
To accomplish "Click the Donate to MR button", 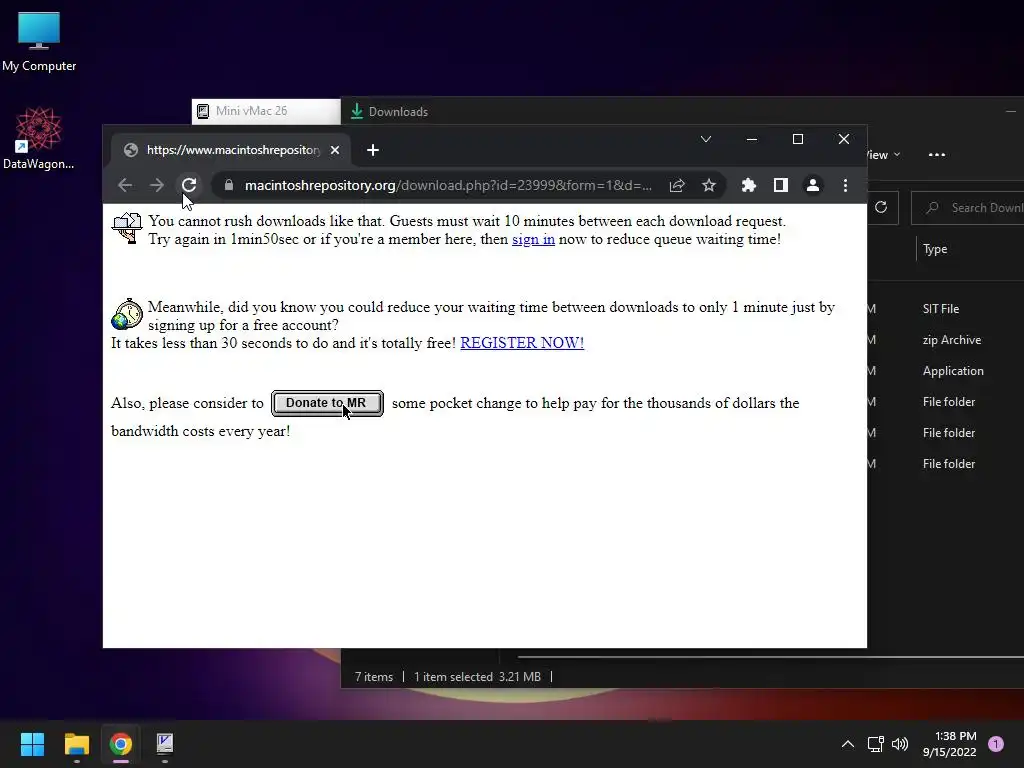I will [327, 403].
